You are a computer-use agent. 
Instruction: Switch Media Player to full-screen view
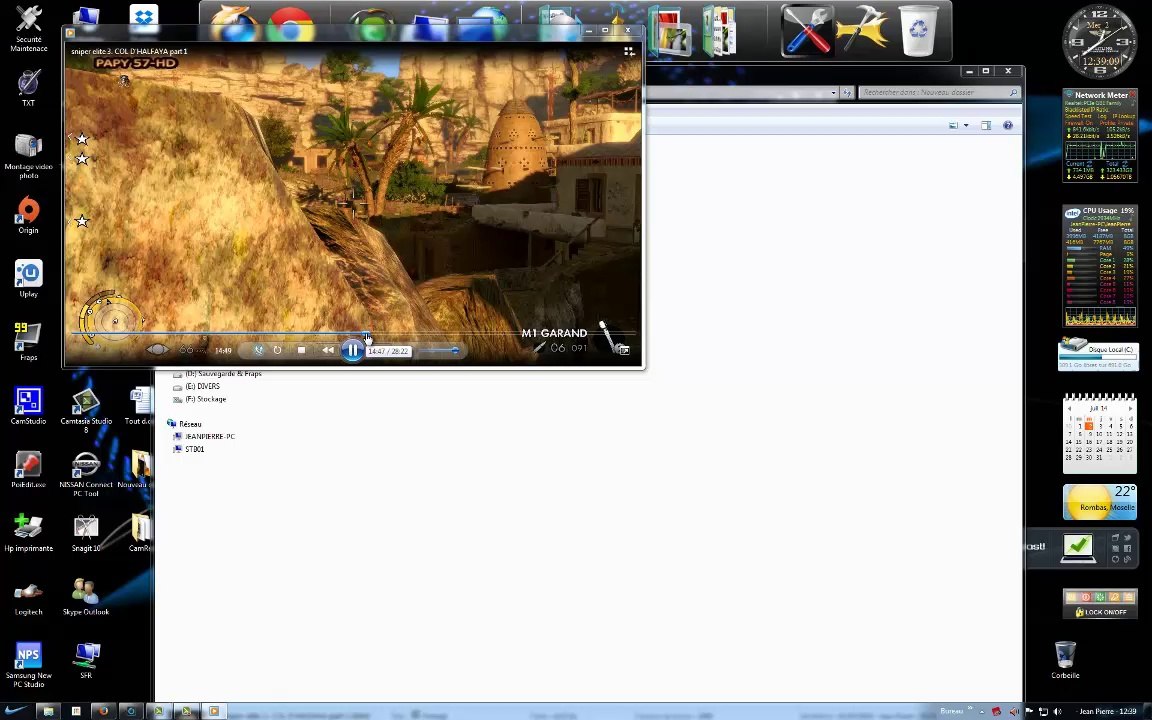[x=624, y=350]
